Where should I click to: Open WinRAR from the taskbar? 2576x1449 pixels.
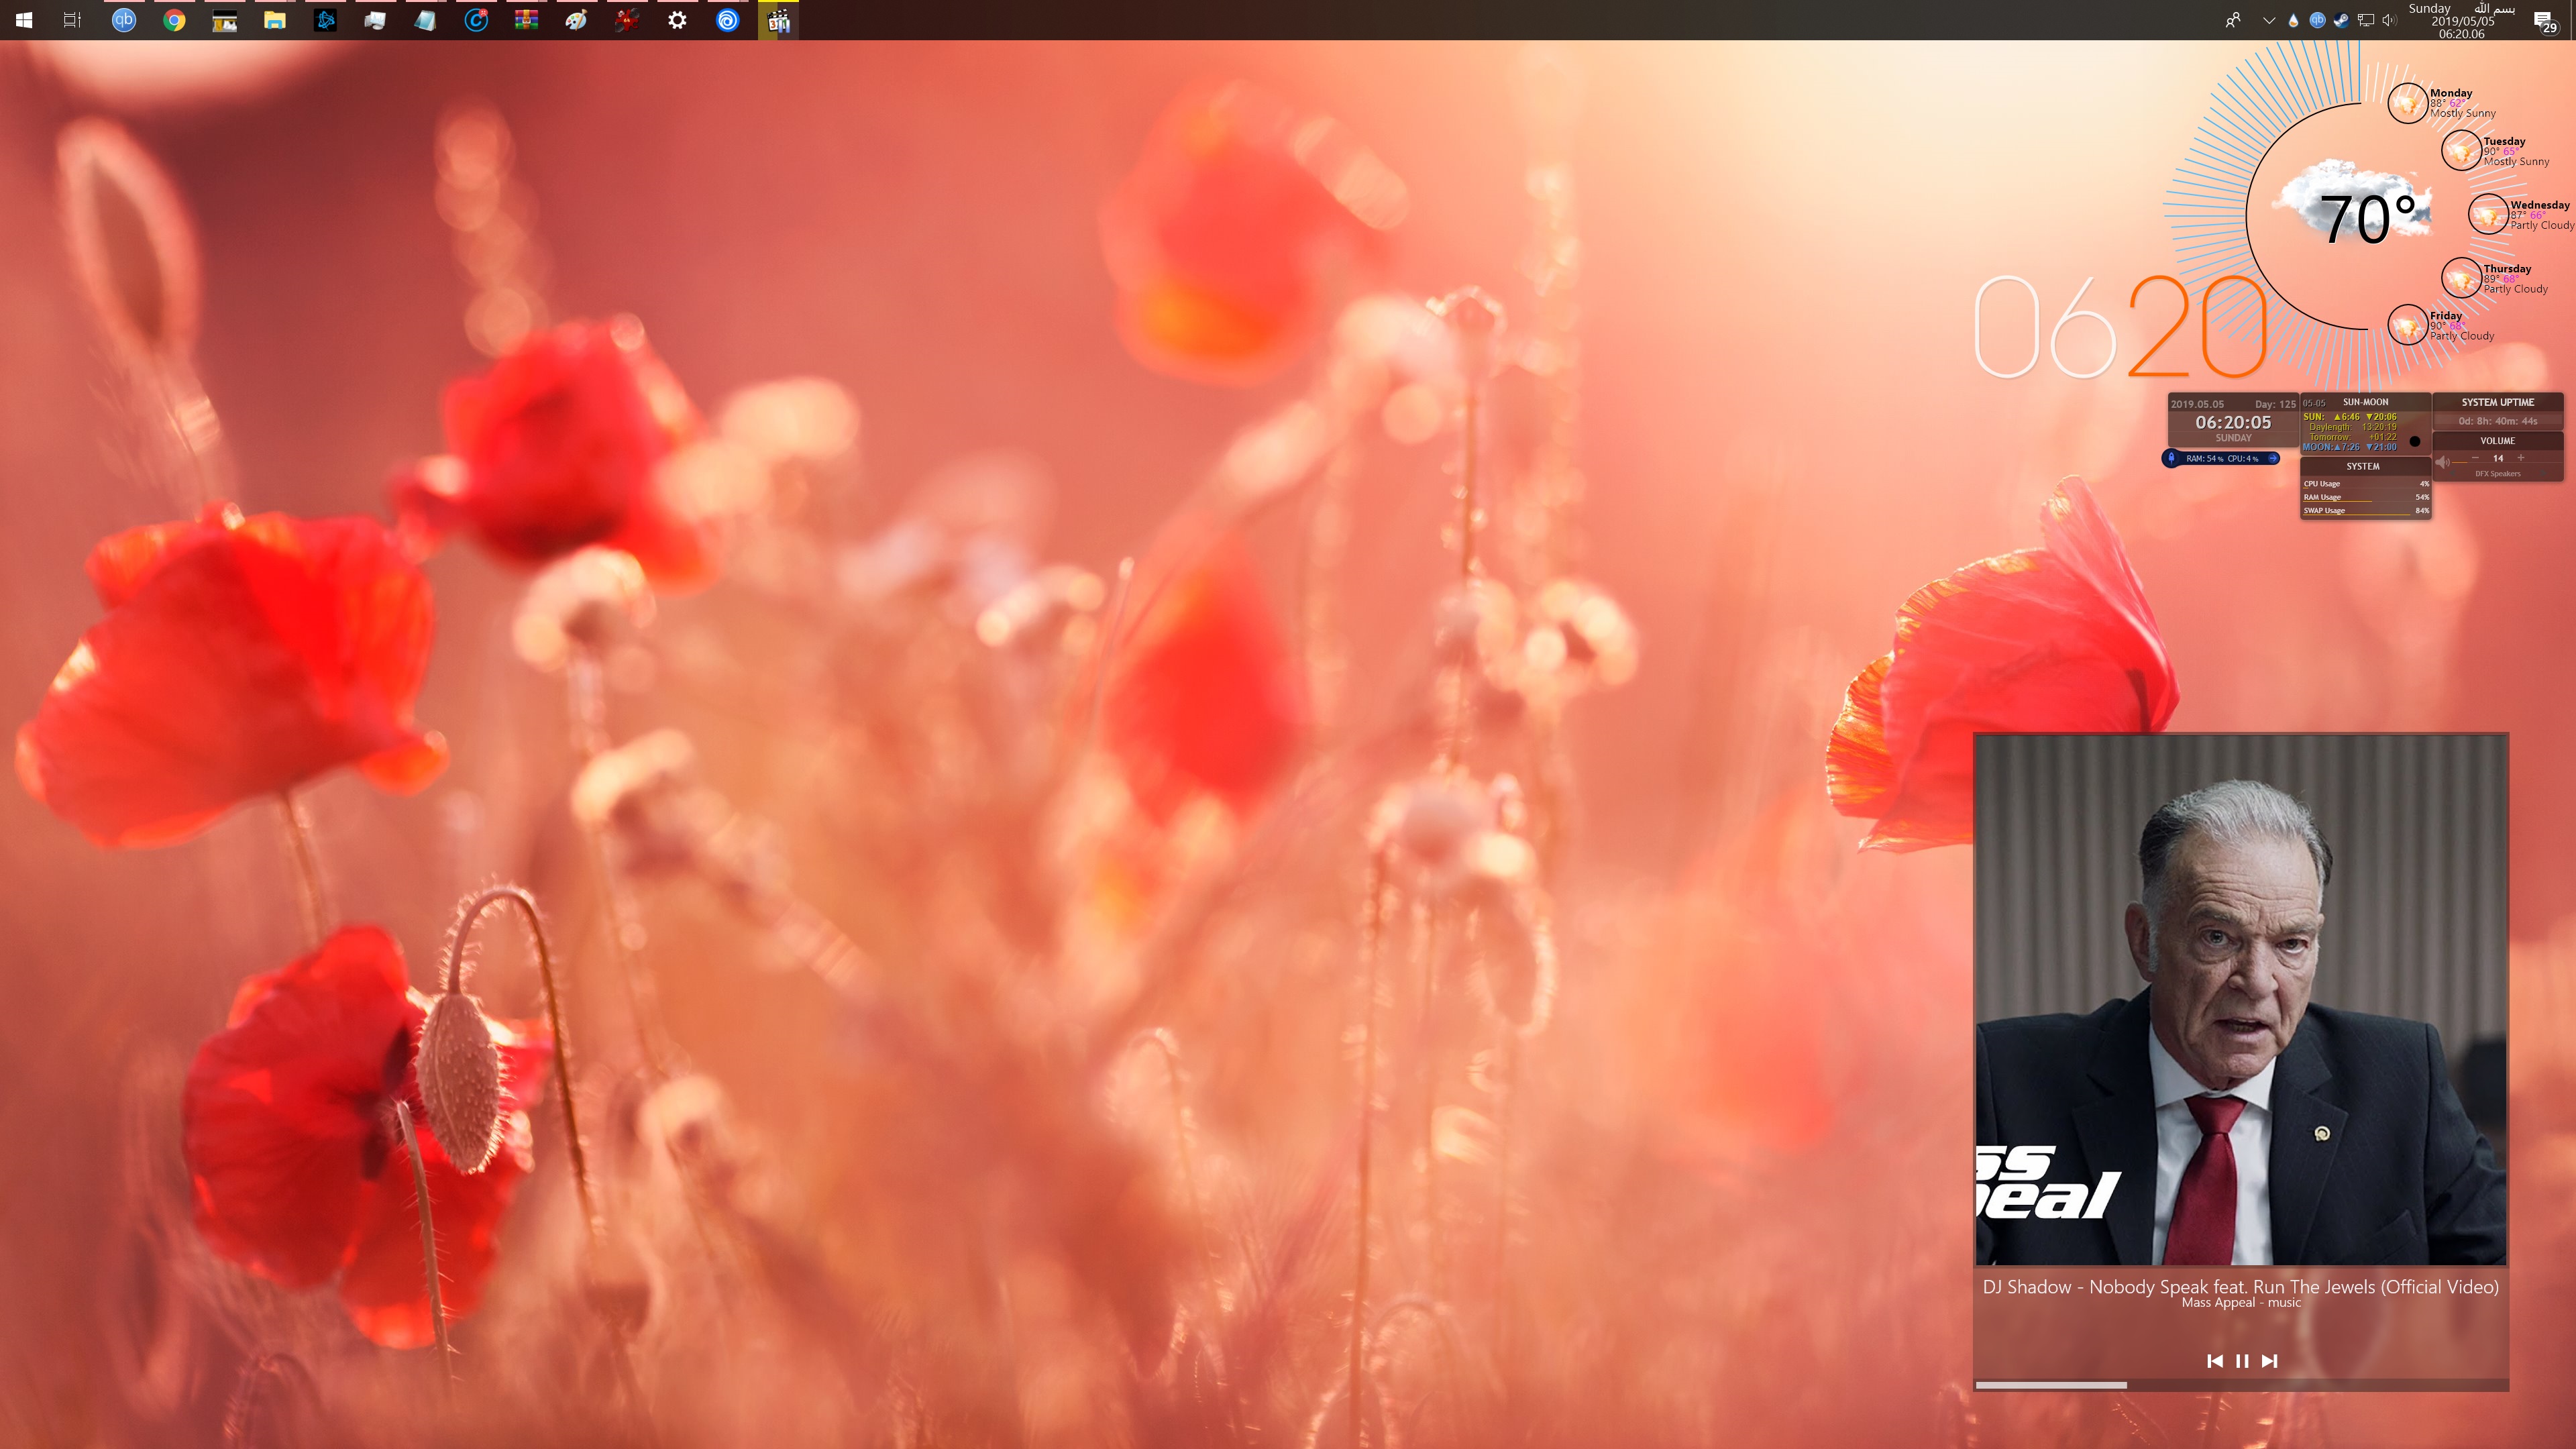526,20
